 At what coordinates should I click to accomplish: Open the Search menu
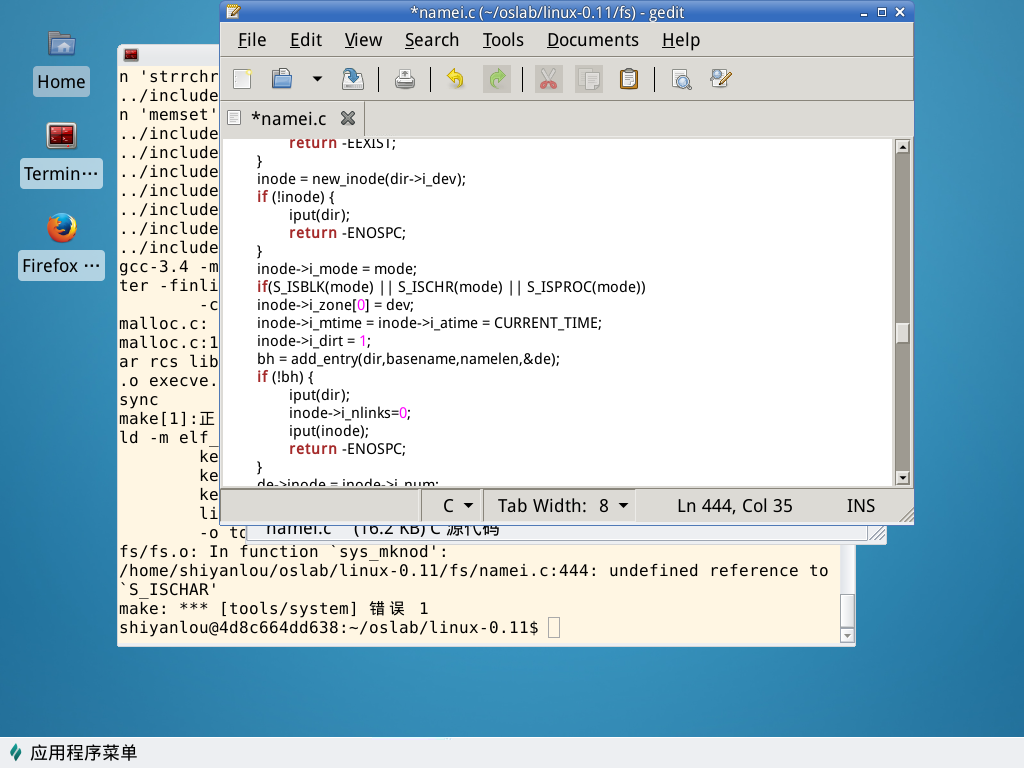(x=431, y=40)
